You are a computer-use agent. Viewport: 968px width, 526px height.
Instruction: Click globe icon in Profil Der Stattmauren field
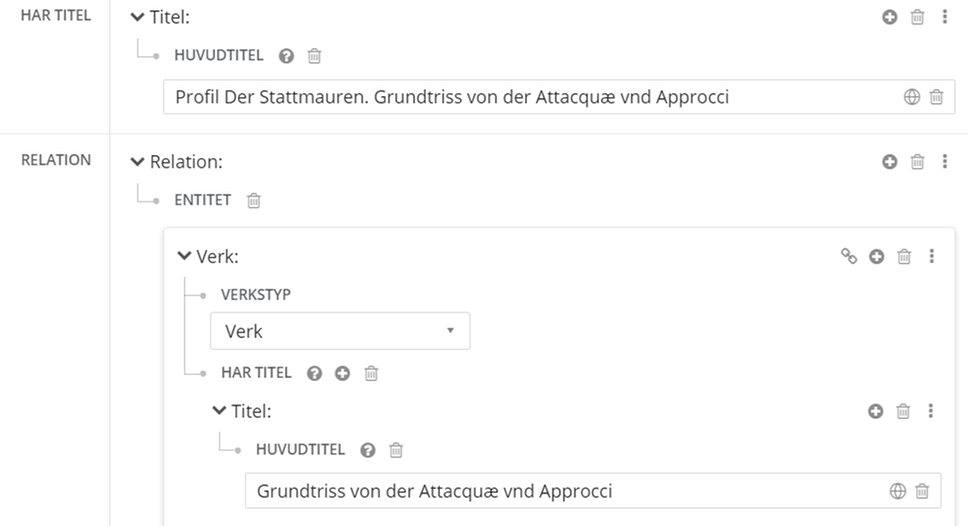click(911, 97)
